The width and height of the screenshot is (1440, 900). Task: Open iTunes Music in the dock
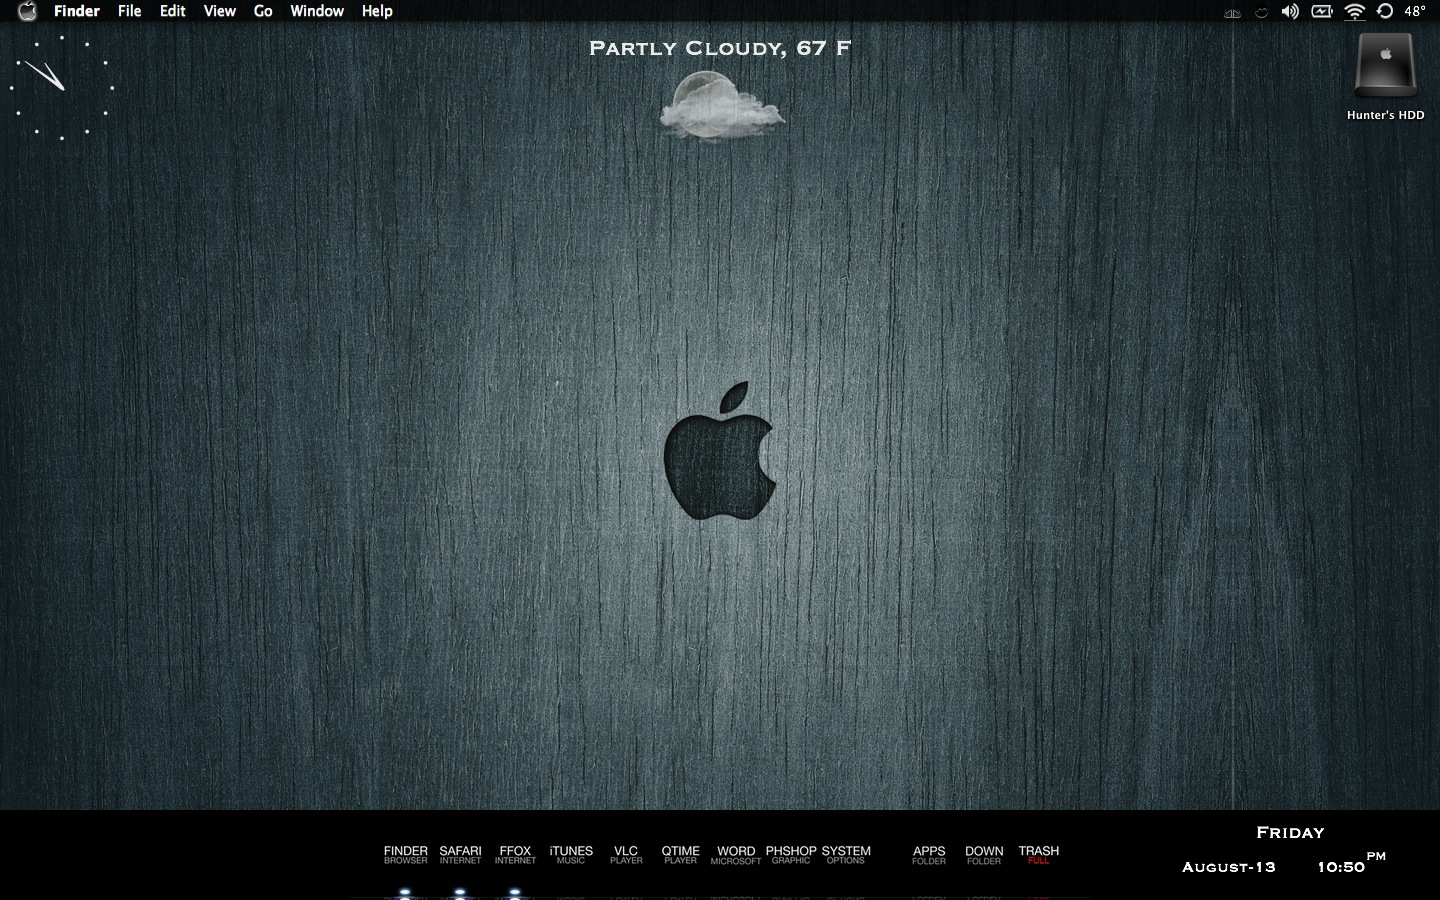coord(571,854)
